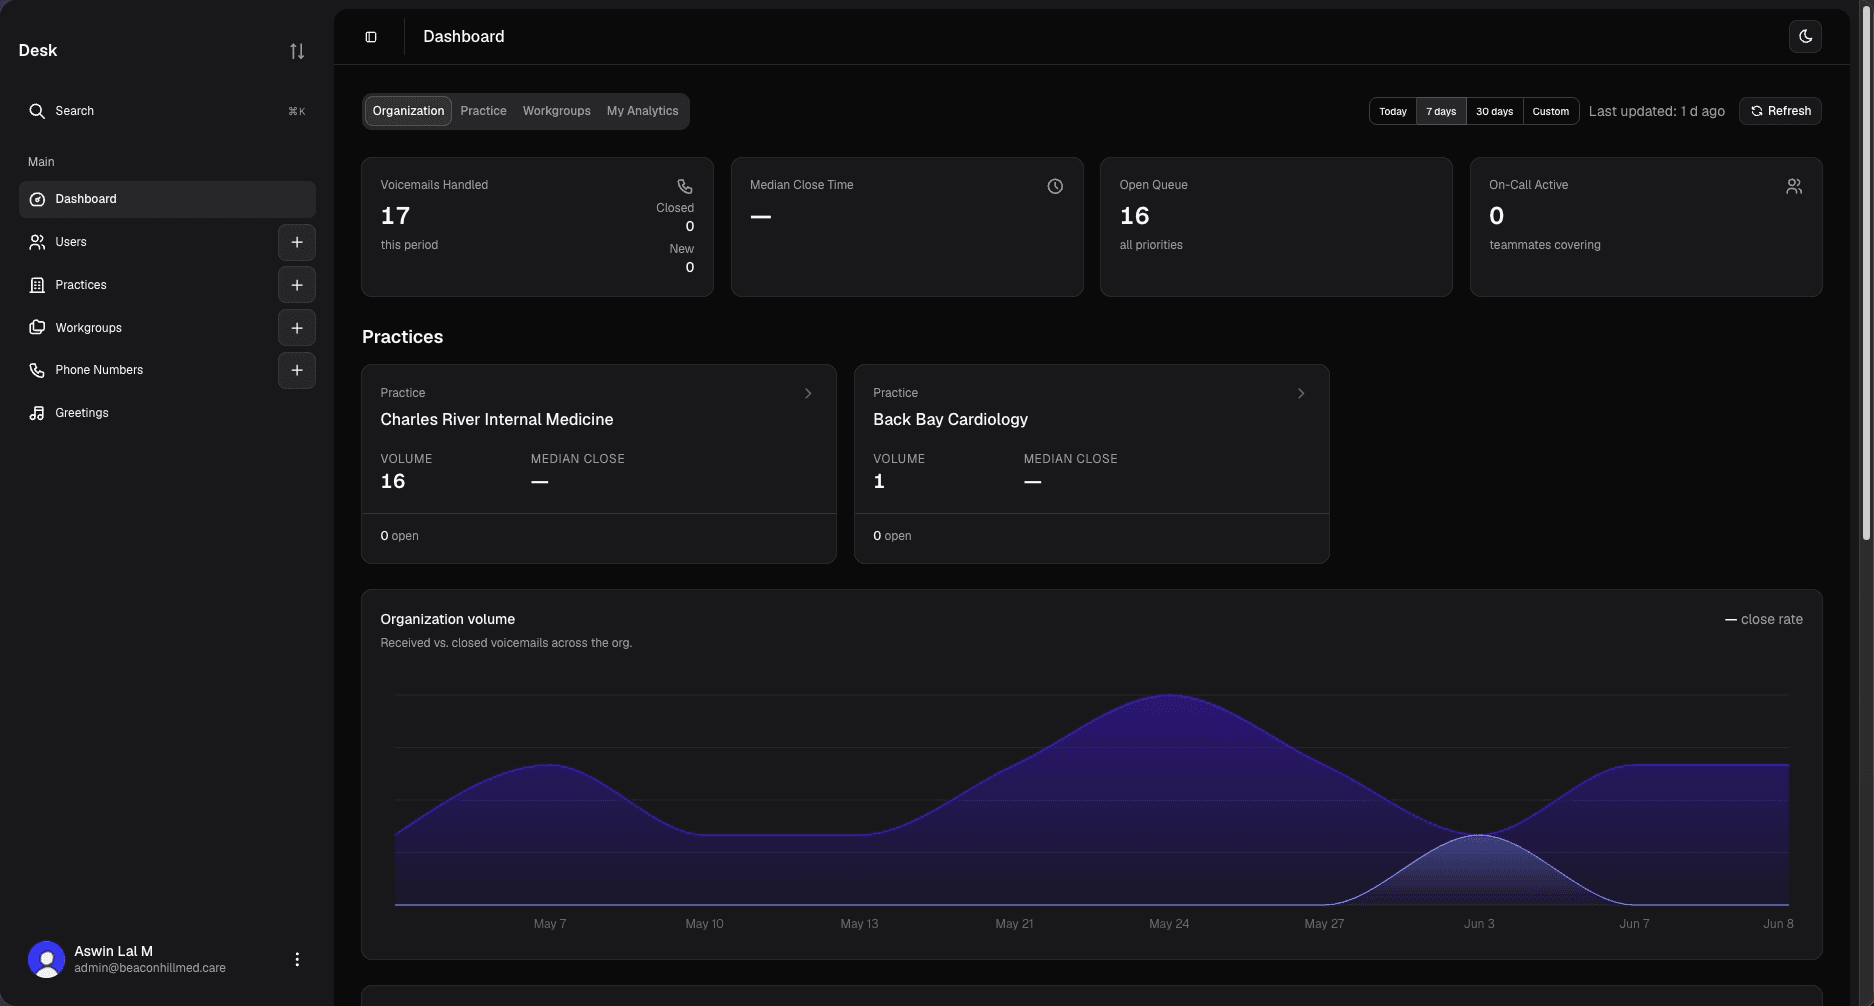Open the Back Bay Cardiology card

tap(1092, 464)
